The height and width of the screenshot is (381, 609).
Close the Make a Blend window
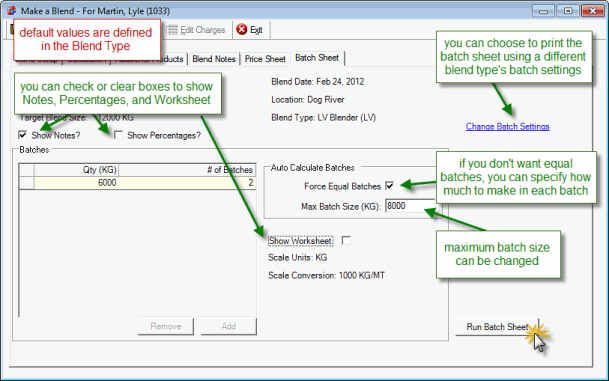592,11
